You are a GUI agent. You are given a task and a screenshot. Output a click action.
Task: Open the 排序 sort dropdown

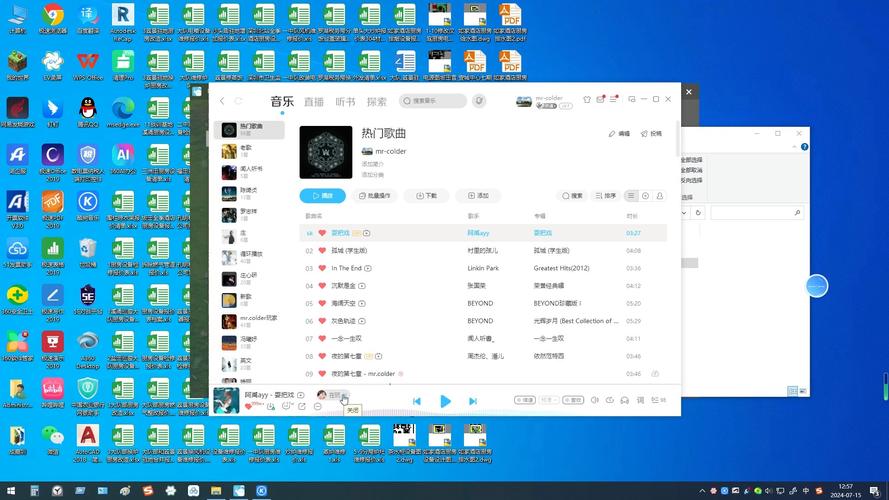pyautogui.click(x=606, y=196)
